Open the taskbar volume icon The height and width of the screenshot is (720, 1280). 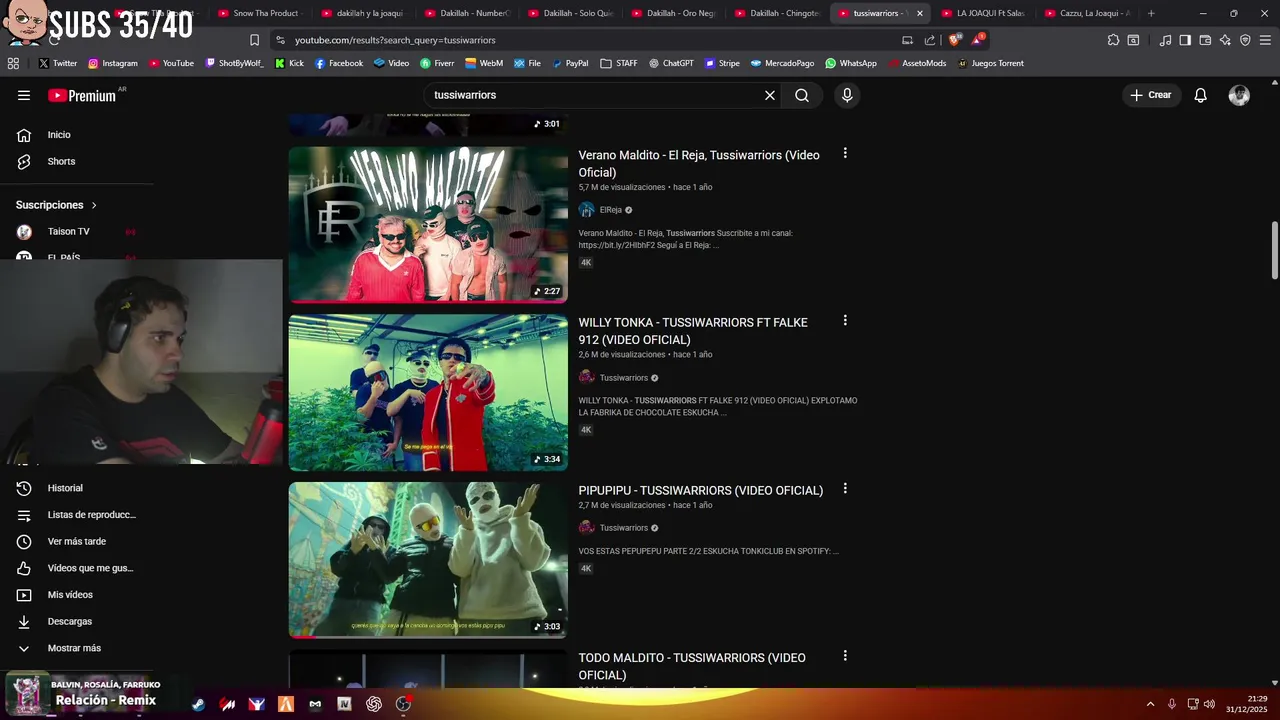1209,704
